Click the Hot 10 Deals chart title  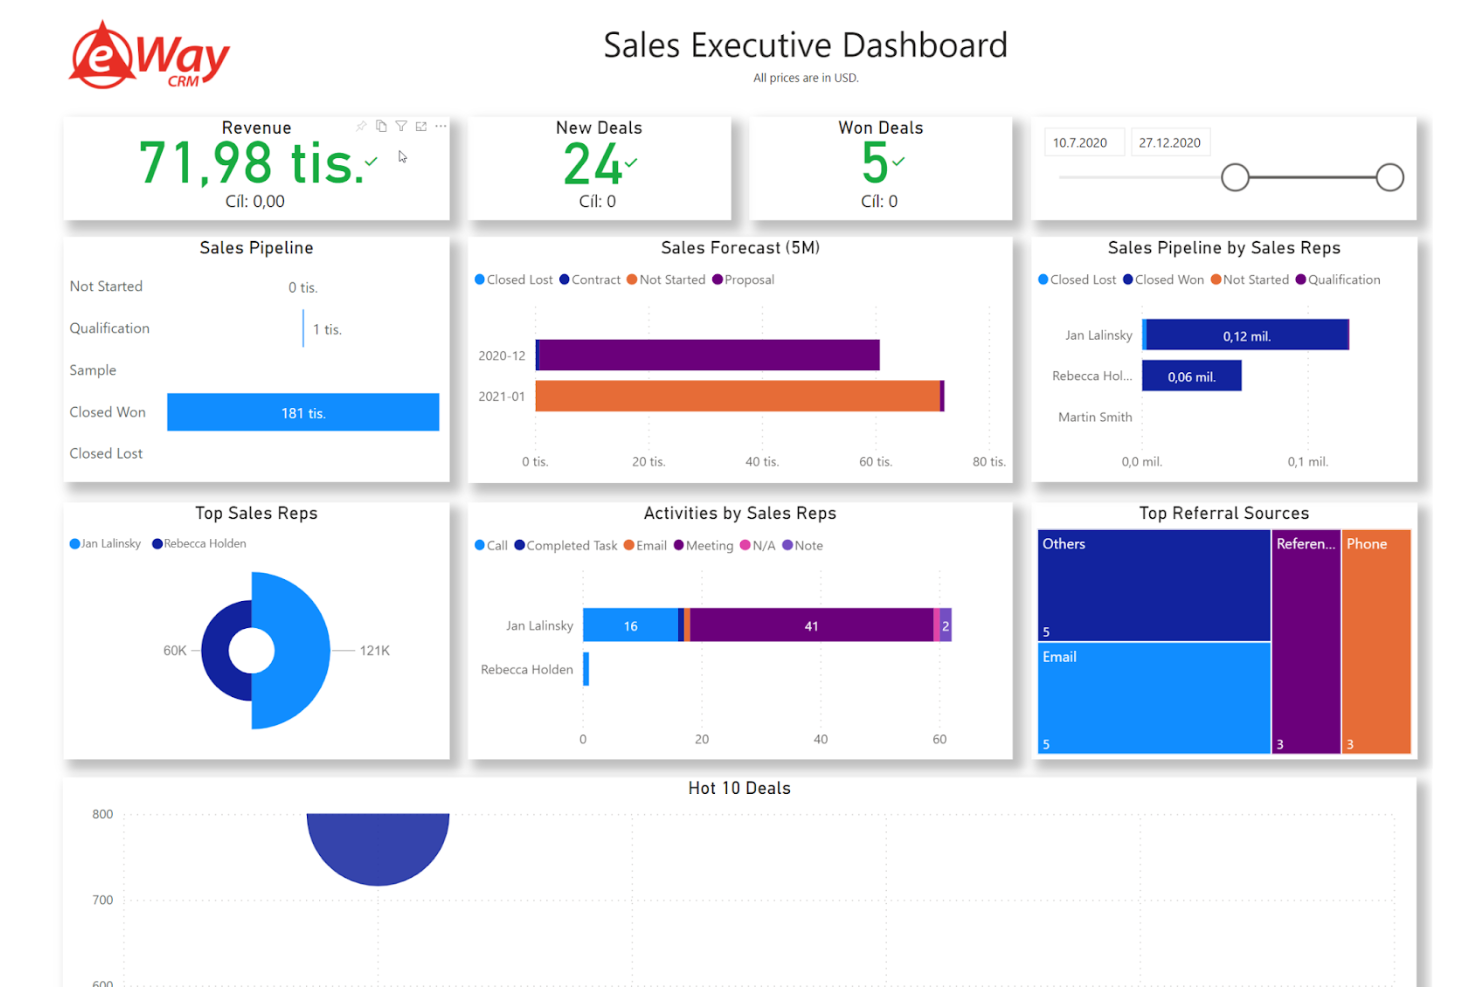(739, 788)
